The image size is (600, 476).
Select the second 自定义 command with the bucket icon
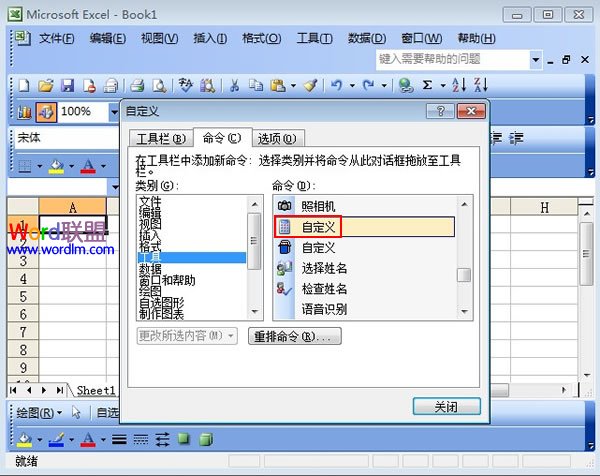coord(365,248)
